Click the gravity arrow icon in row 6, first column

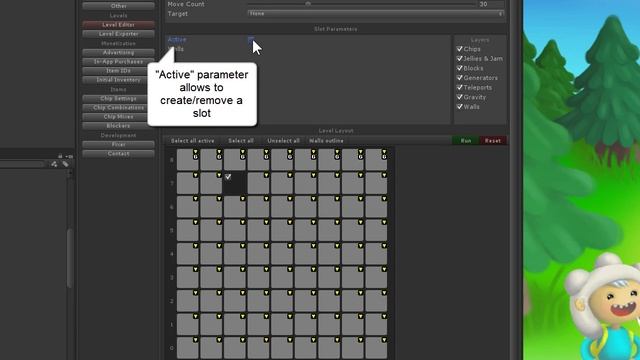pos(196,199)
